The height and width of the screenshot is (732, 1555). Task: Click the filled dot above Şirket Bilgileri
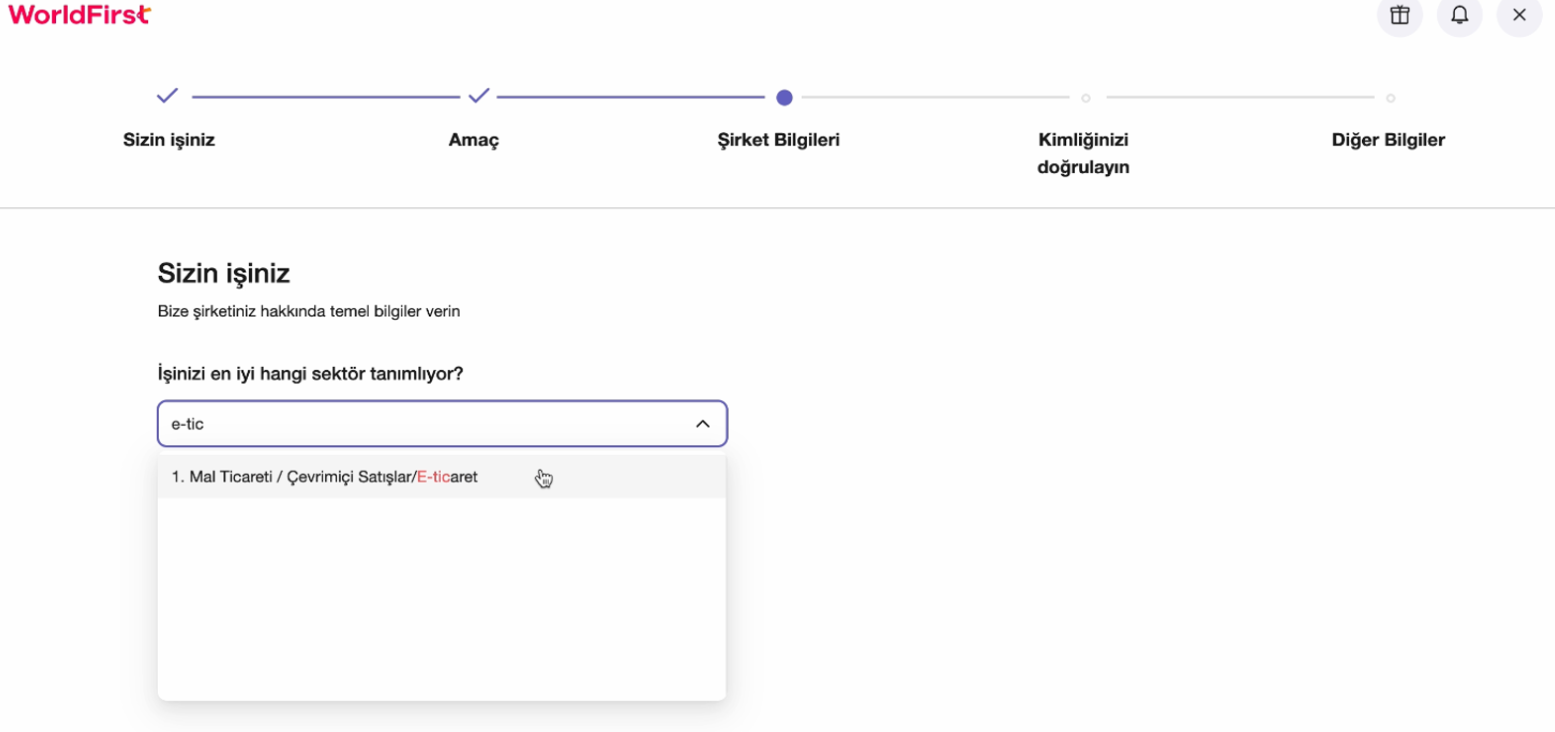tap(784, 97)
